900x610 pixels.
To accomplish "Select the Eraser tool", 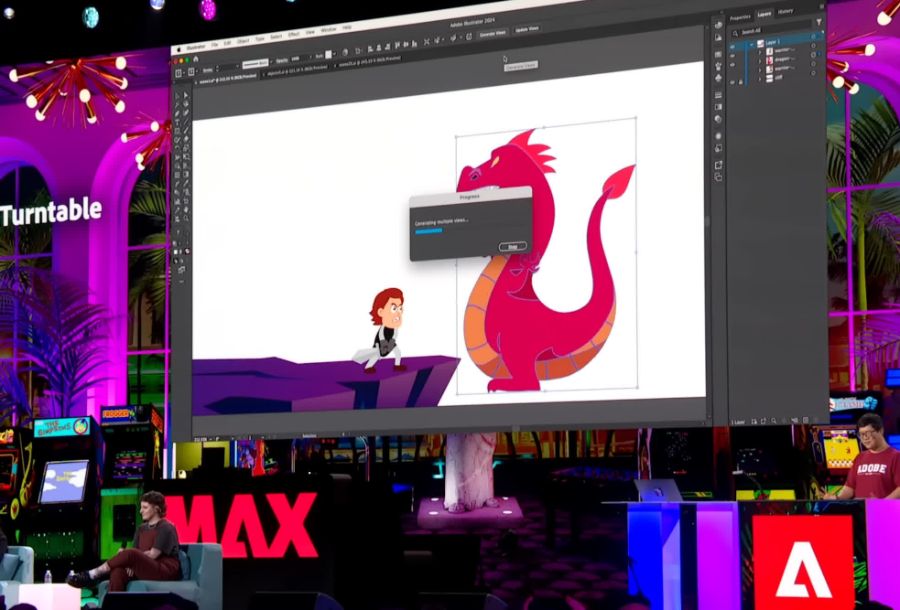I will tap(186, 139).
